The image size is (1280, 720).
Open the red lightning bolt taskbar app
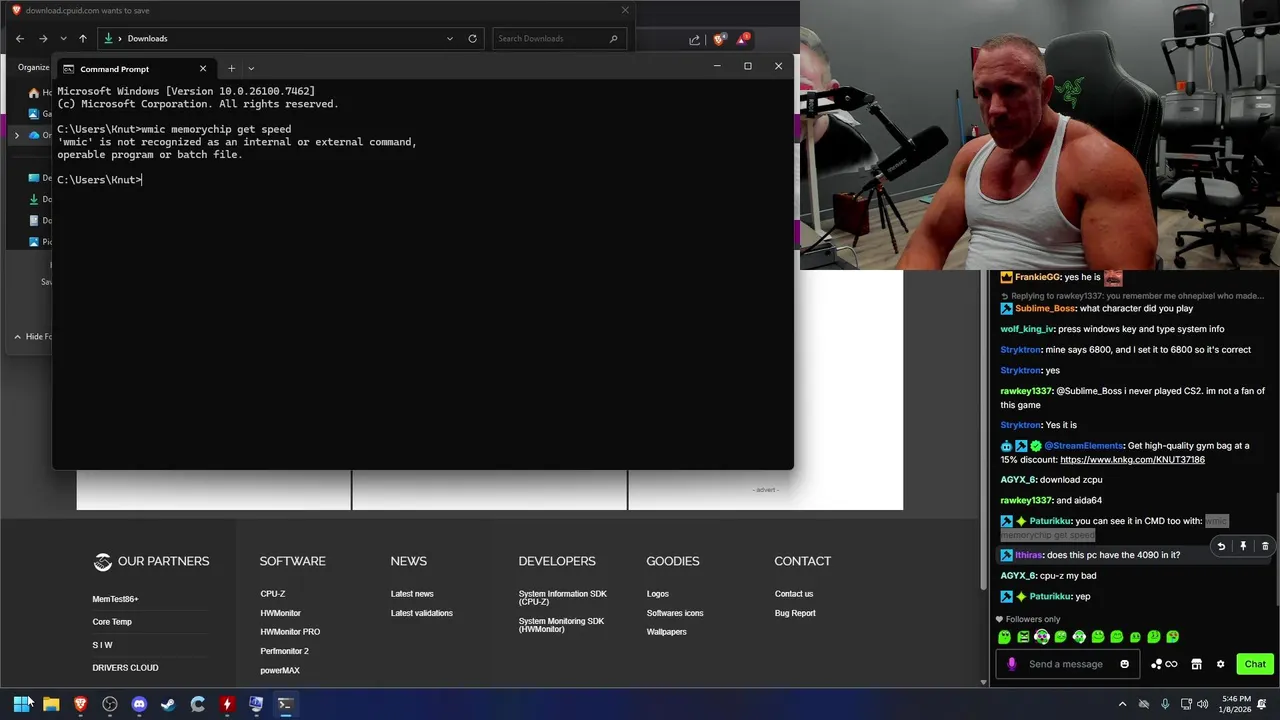[227, 704]
